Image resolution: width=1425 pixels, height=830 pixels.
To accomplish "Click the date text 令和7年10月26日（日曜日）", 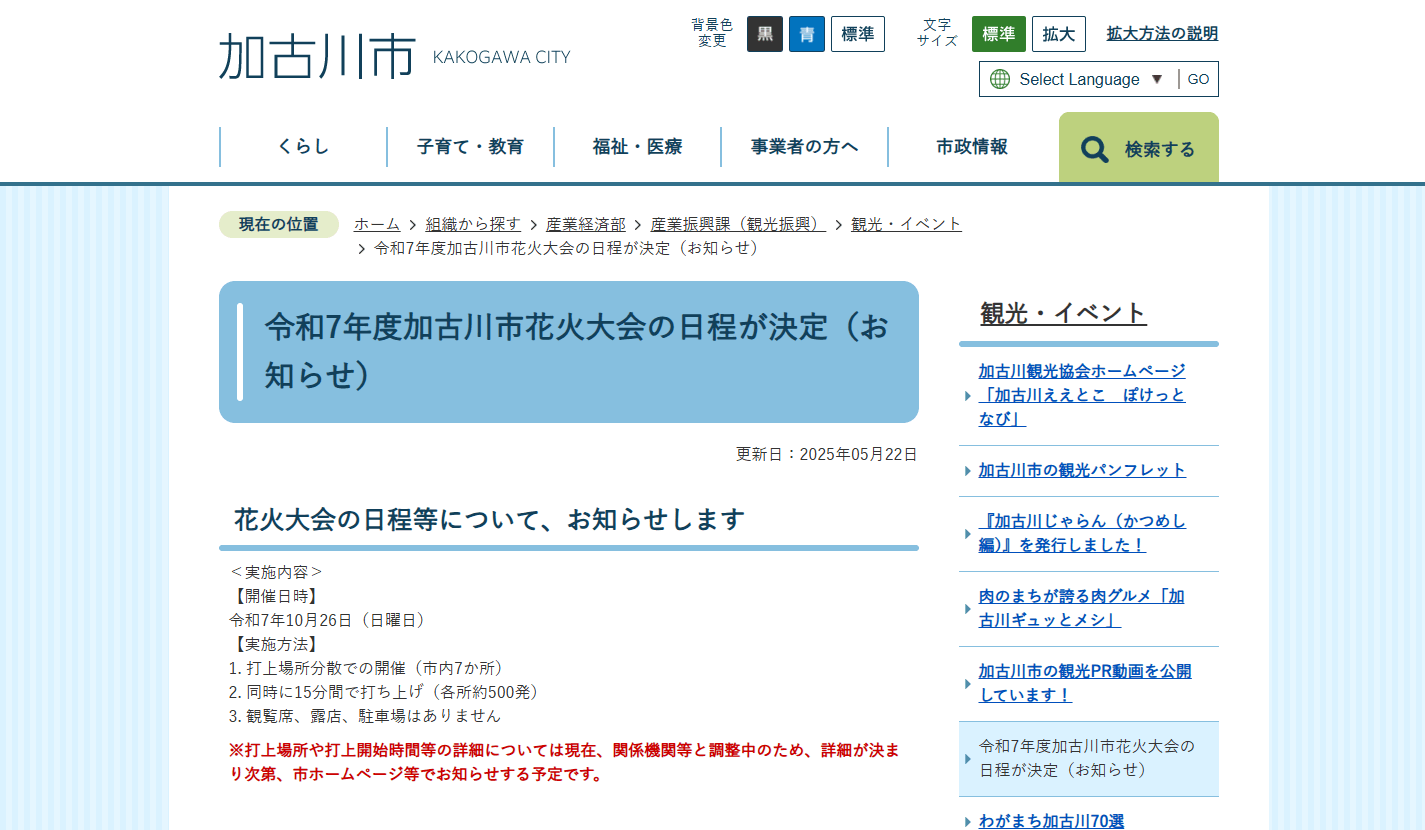I will [328, 620].
